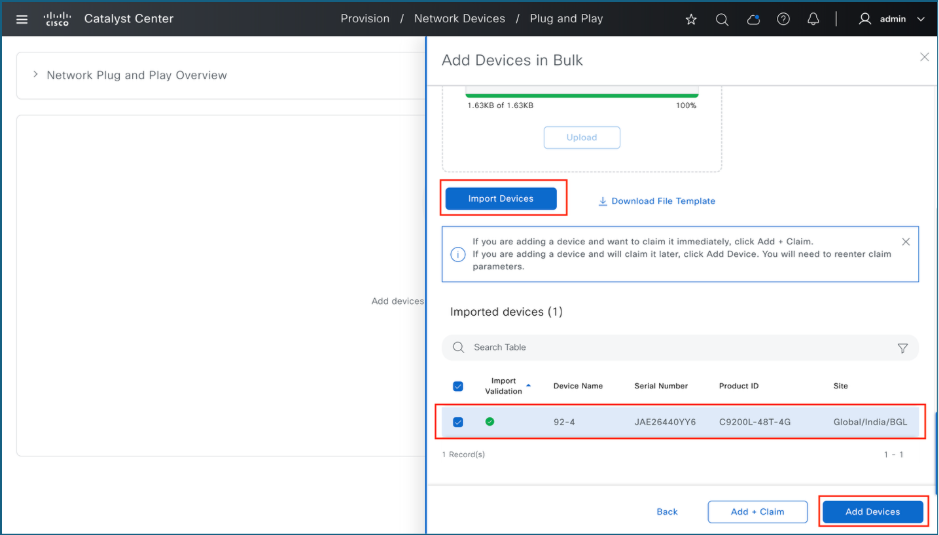Click the info icon in banner

458,254
